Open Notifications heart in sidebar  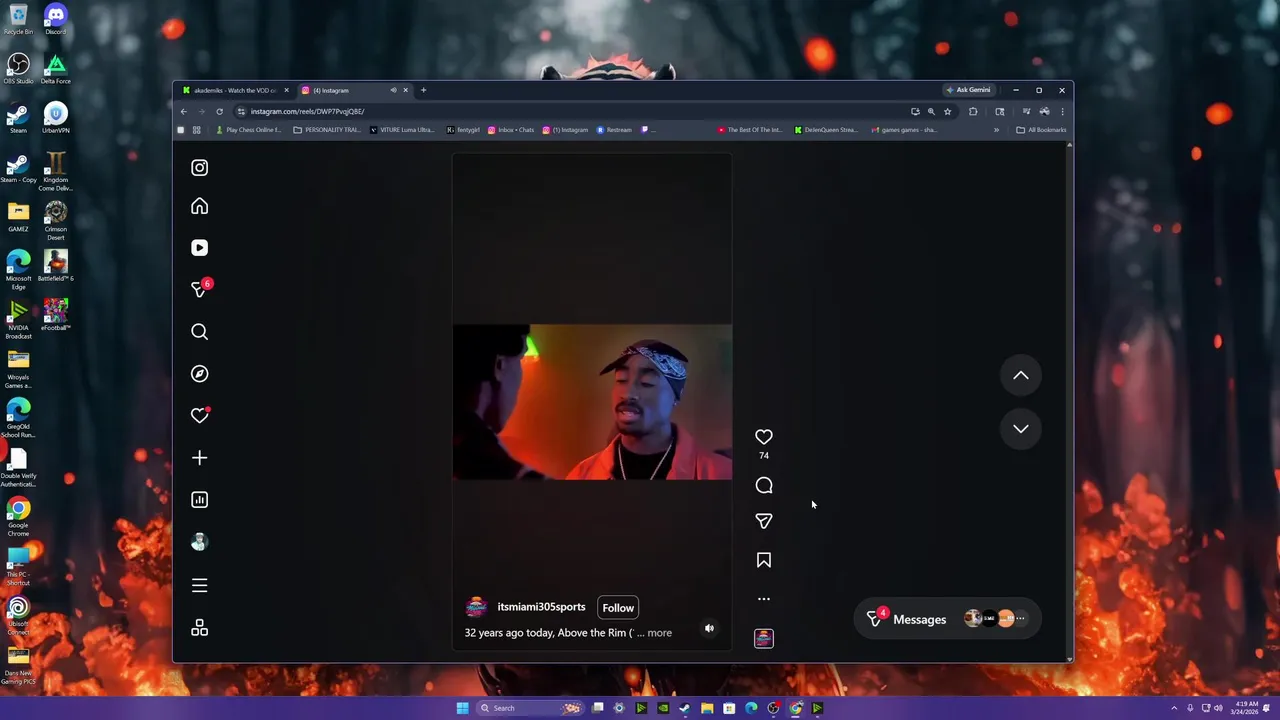(199, 416)
